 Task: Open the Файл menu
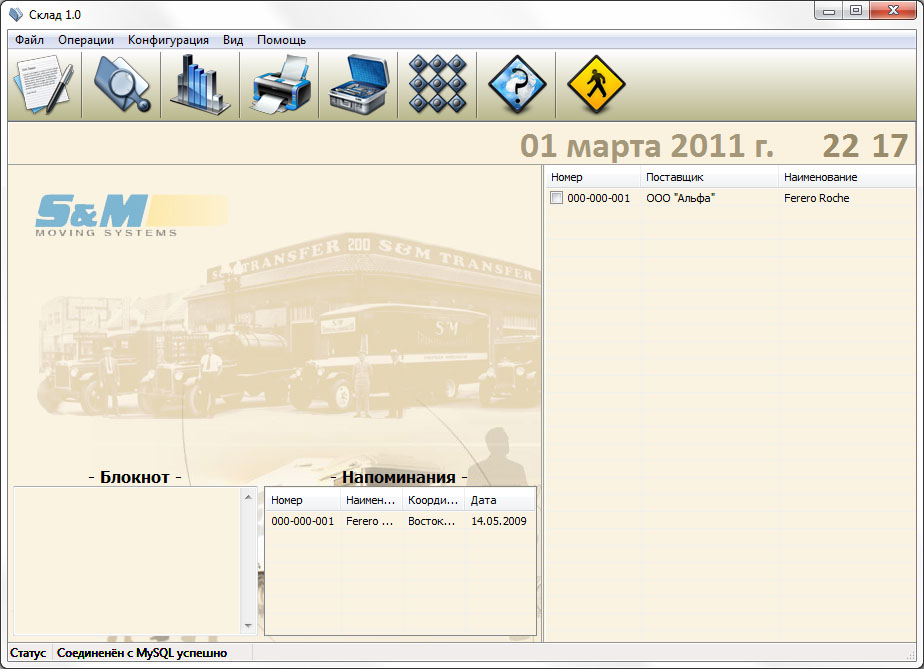[x=29, y=40]
